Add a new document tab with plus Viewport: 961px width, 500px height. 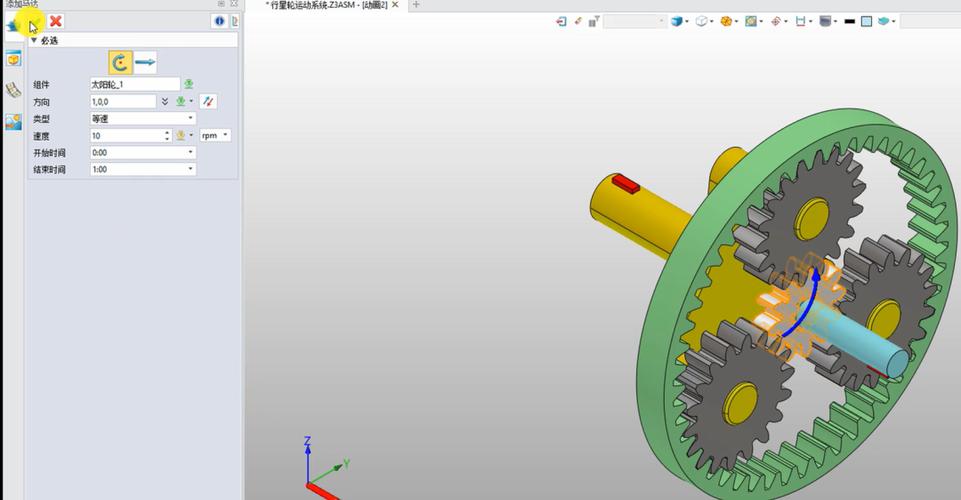416,5
